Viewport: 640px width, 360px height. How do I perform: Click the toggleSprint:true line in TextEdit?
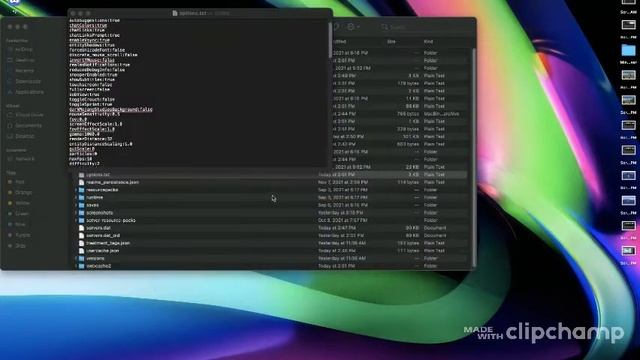click(x=91, y=104)
